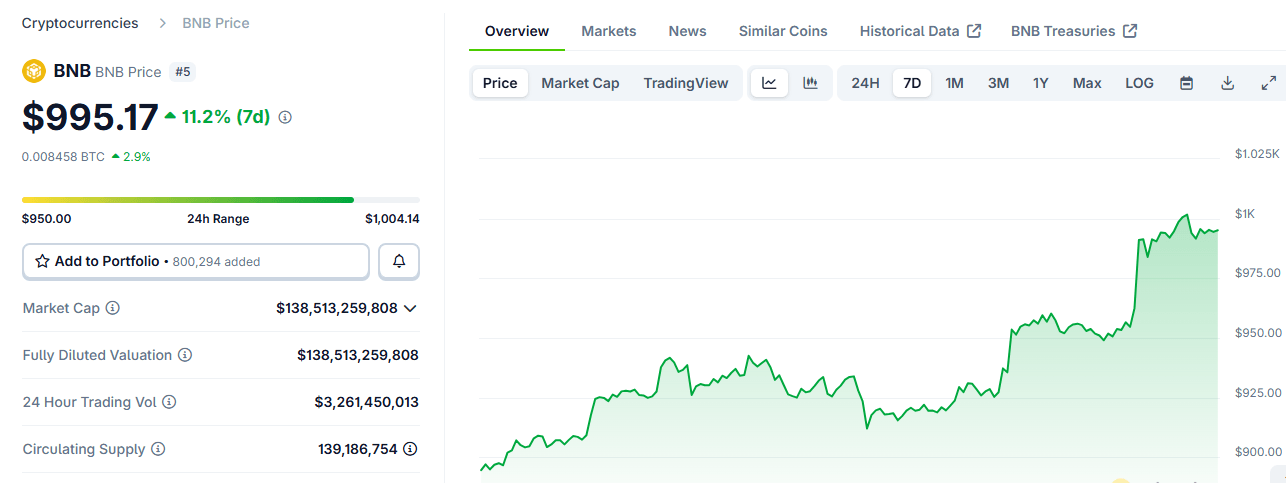The image size is (1286, 483).
Task: Open the Overview tab
Action: [517, 31]
